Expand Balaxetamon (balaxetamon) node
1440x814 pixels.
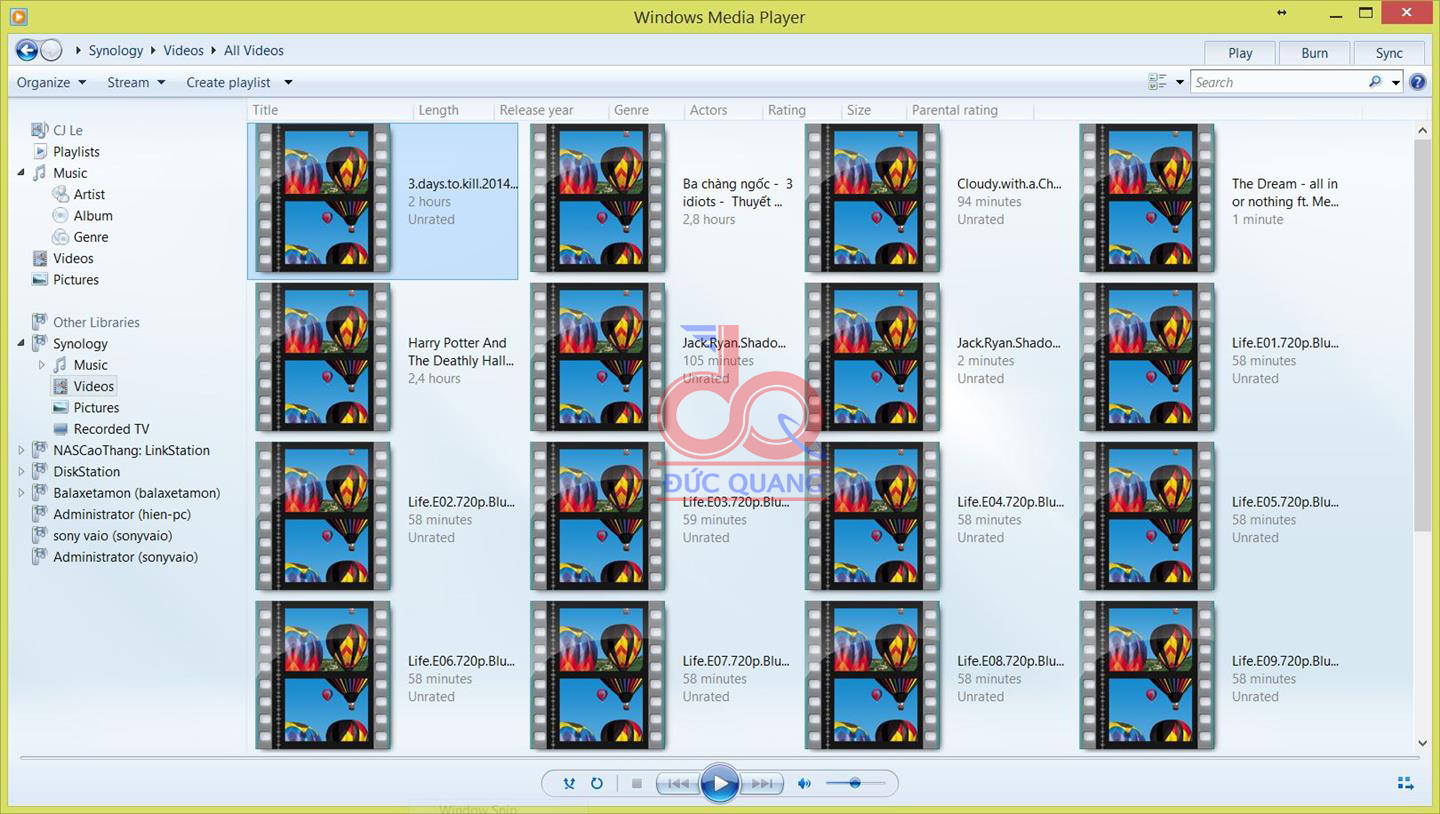(21, 493)
